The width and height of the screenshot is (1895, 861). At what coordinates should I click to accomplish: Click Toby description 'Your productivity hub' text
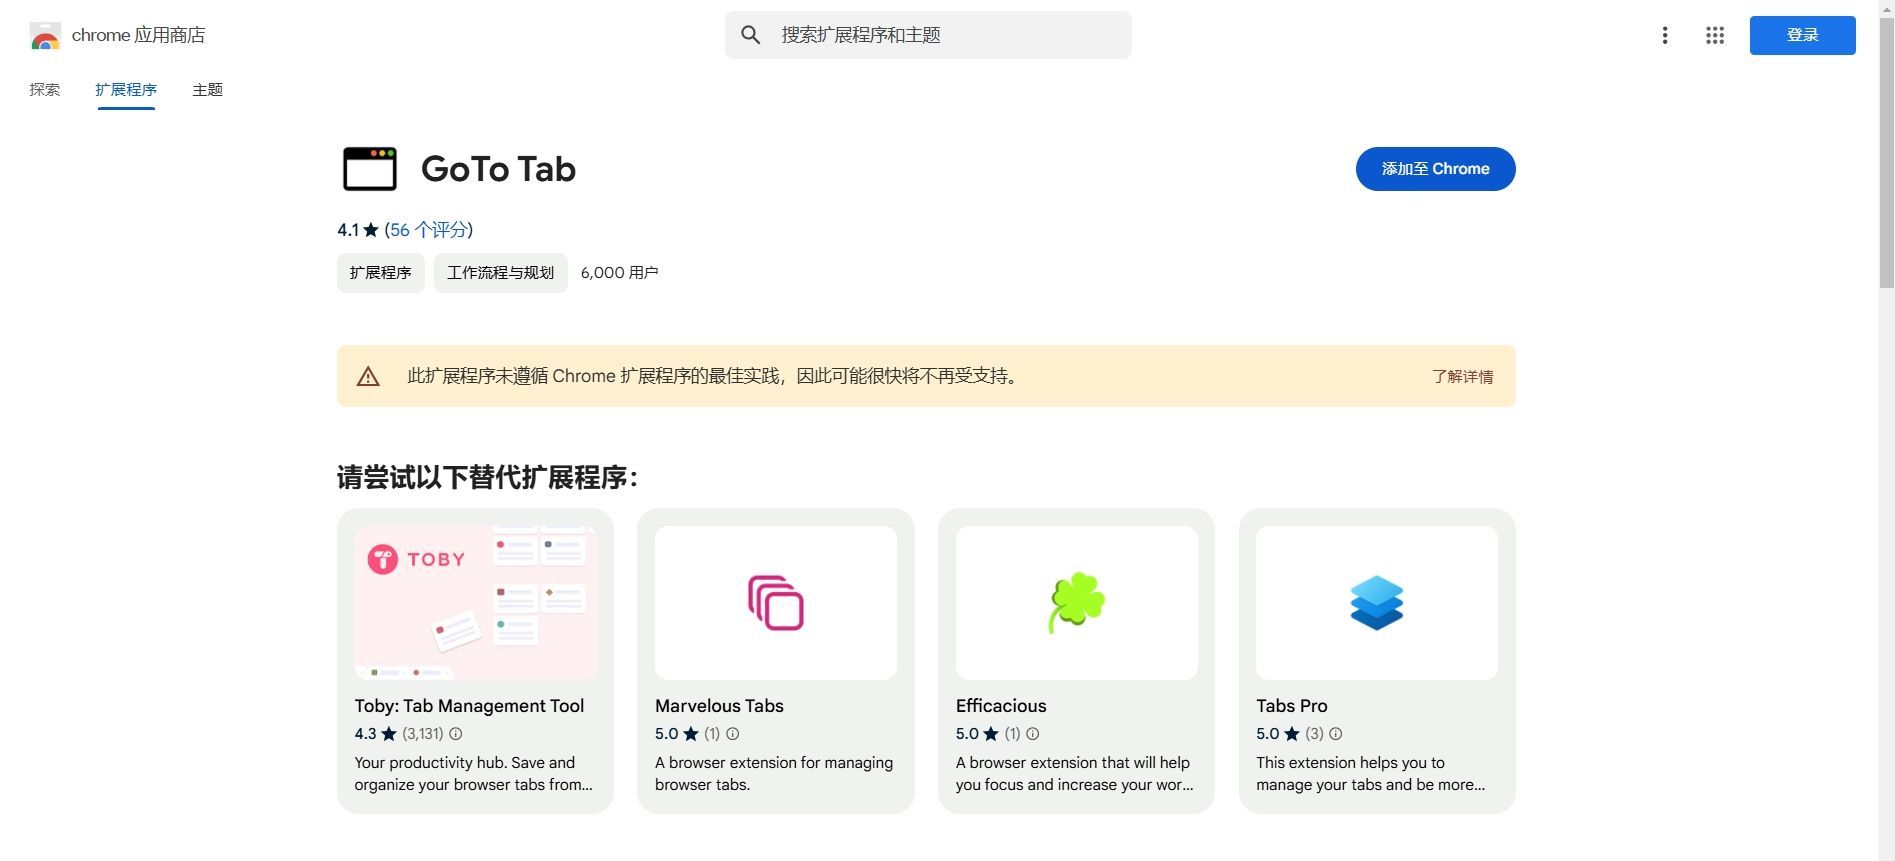pos(474,774)
